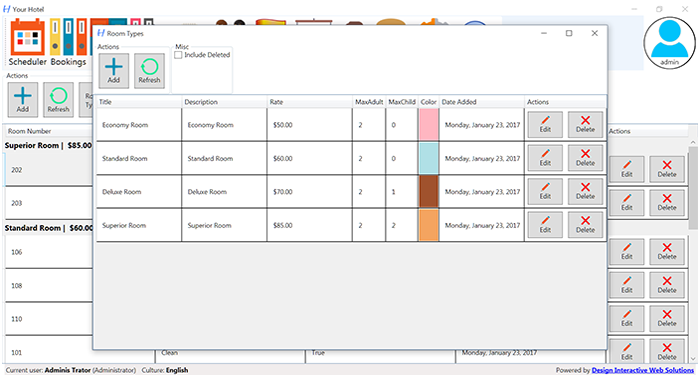
Task: Edit the Superior Room type
Action: point(545,225)
